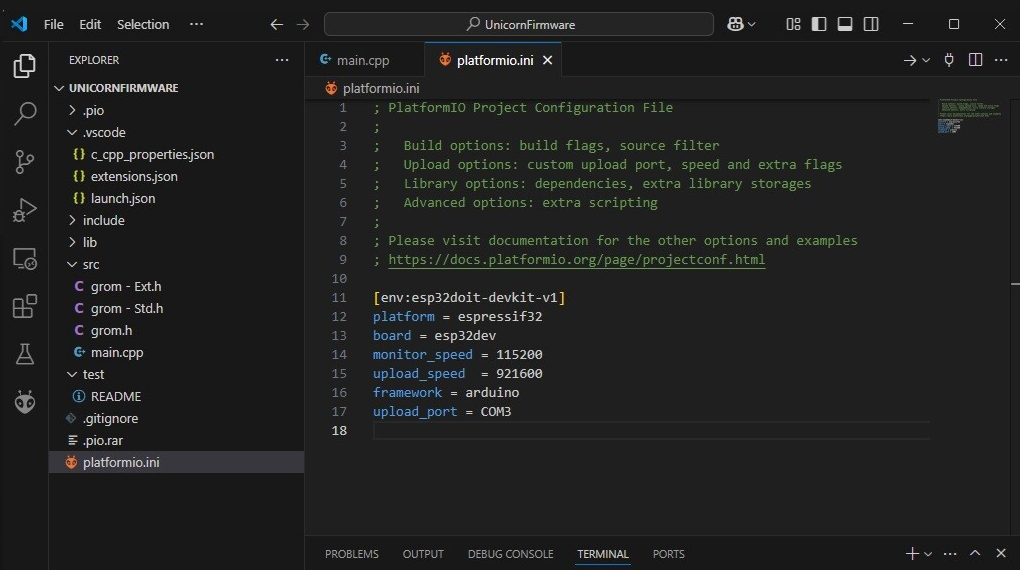Open the Edit menu
This screenshot has height=570, width=1020.
pos(90,25)
